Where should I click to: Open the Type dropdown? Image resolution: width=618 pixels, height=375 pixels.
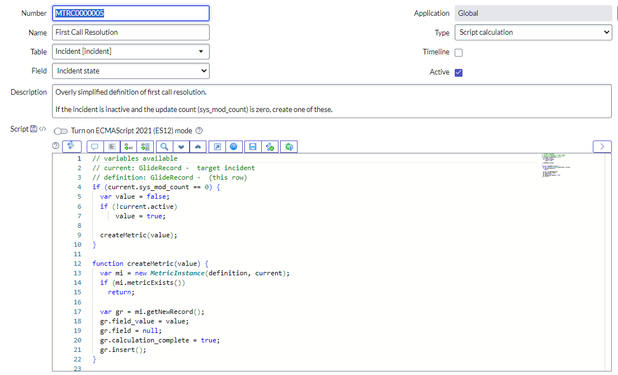(533, 32)
